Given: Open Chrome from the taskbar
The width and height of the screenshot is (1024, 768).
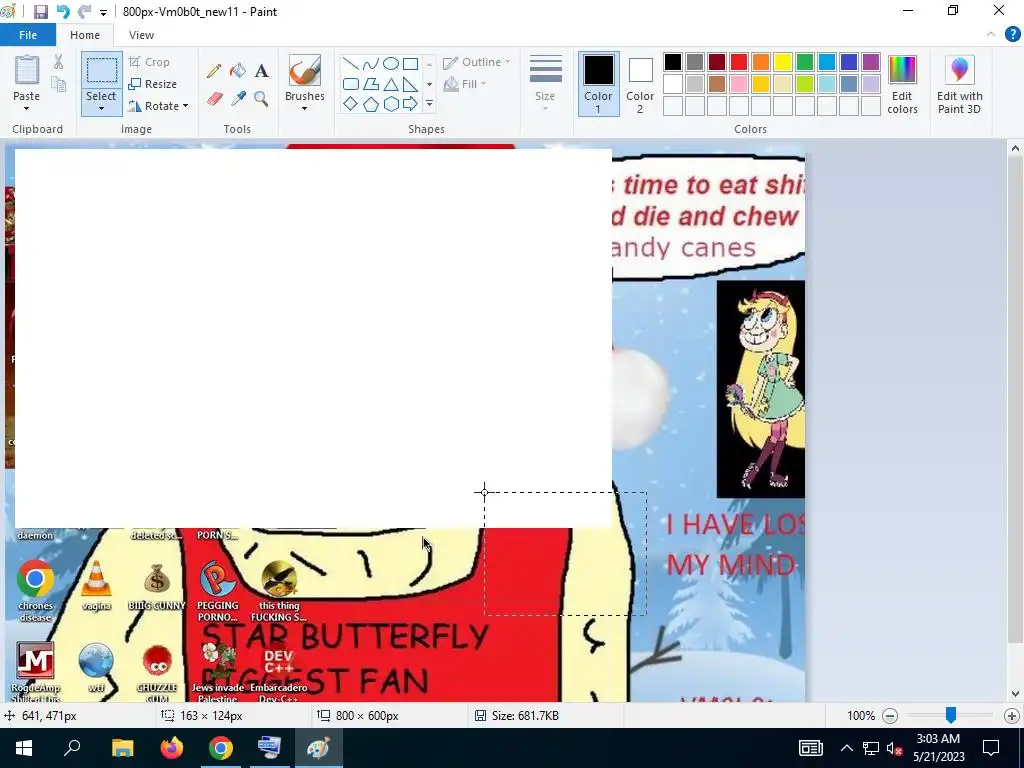Looking at the screenshot, I should (x=221, y=748).
